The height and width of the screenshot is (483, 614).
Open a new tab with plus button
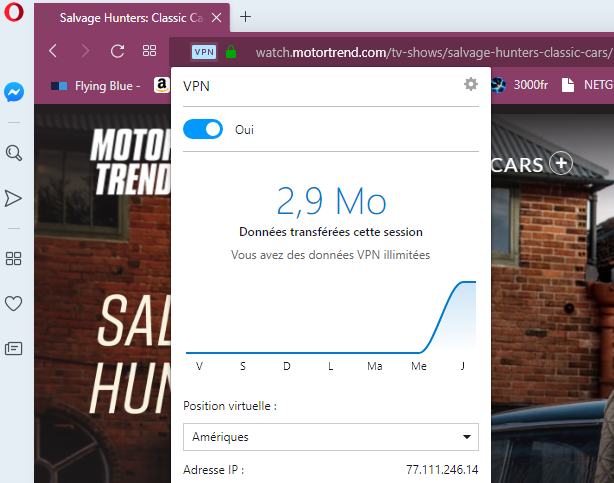coord(245,17)
